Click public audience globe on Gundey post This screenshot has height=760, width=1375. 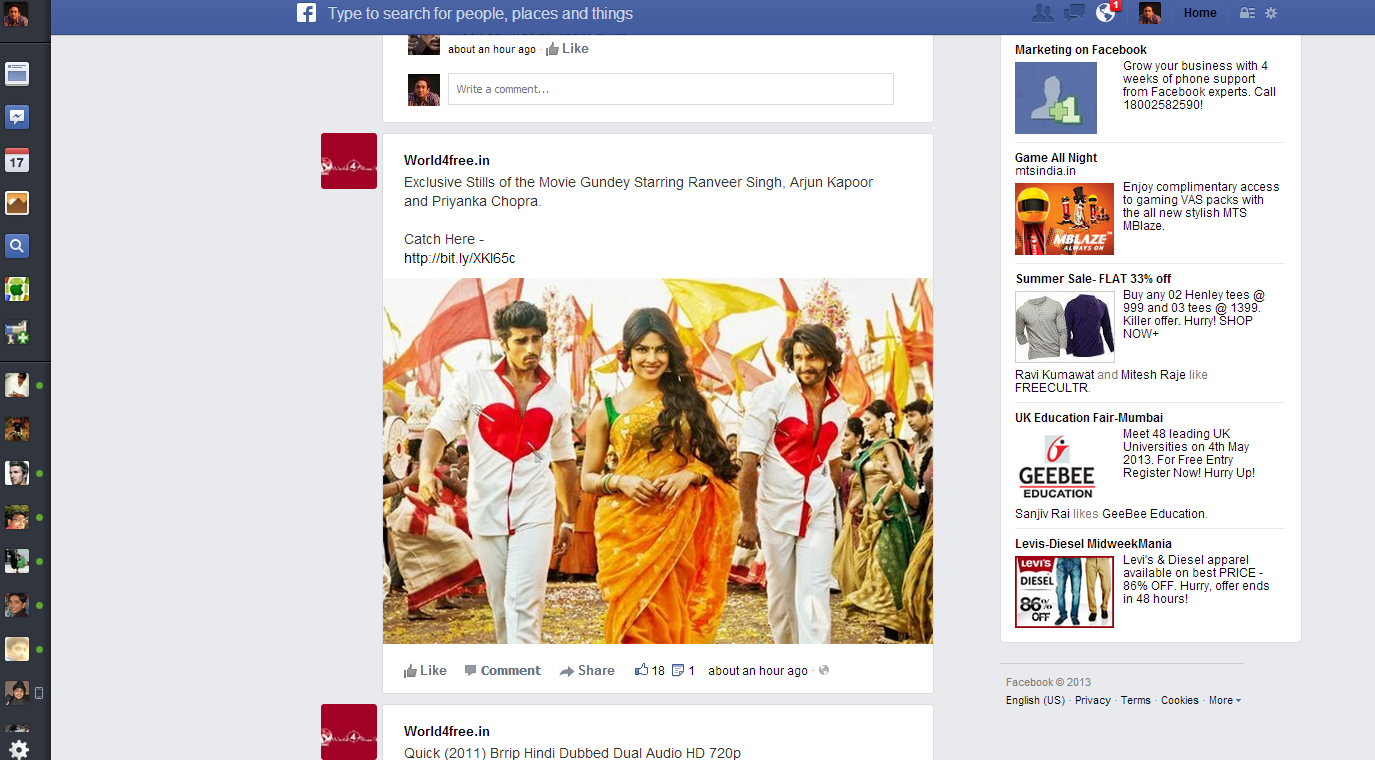(824, 671)
